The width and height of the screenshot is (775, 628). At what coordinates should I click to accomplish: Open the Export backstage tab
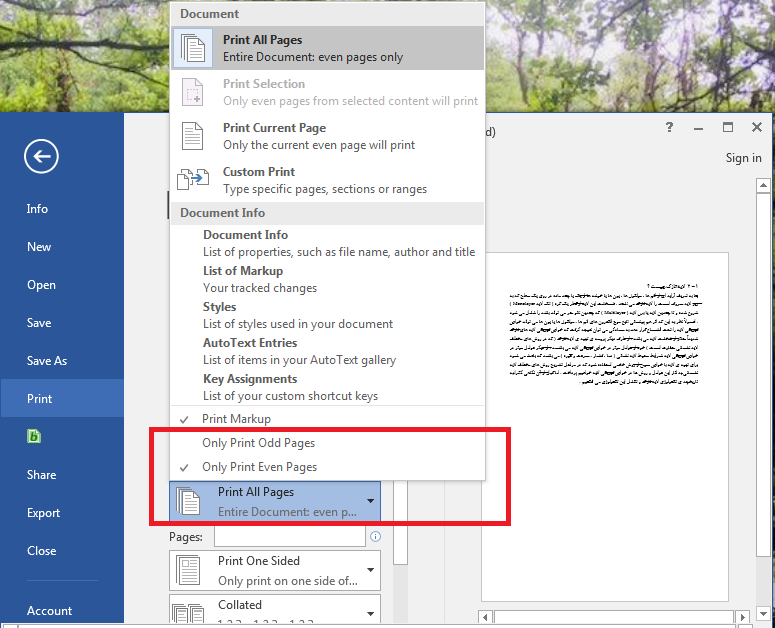point(62,513)
